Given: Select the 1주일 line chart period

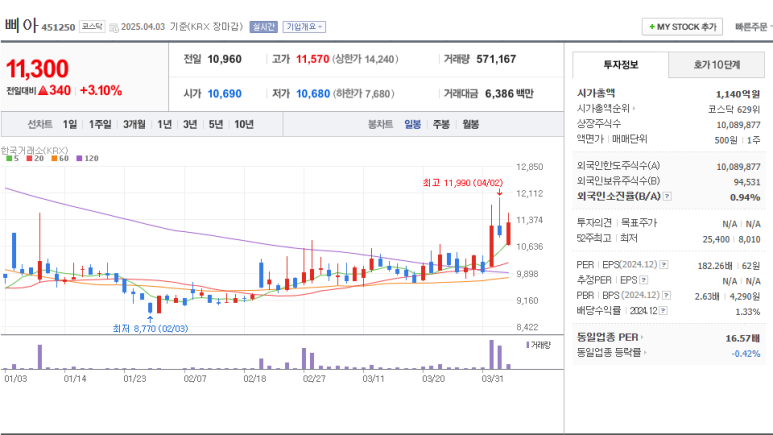Looking at the screenshot, I should [x=100, y=124].
